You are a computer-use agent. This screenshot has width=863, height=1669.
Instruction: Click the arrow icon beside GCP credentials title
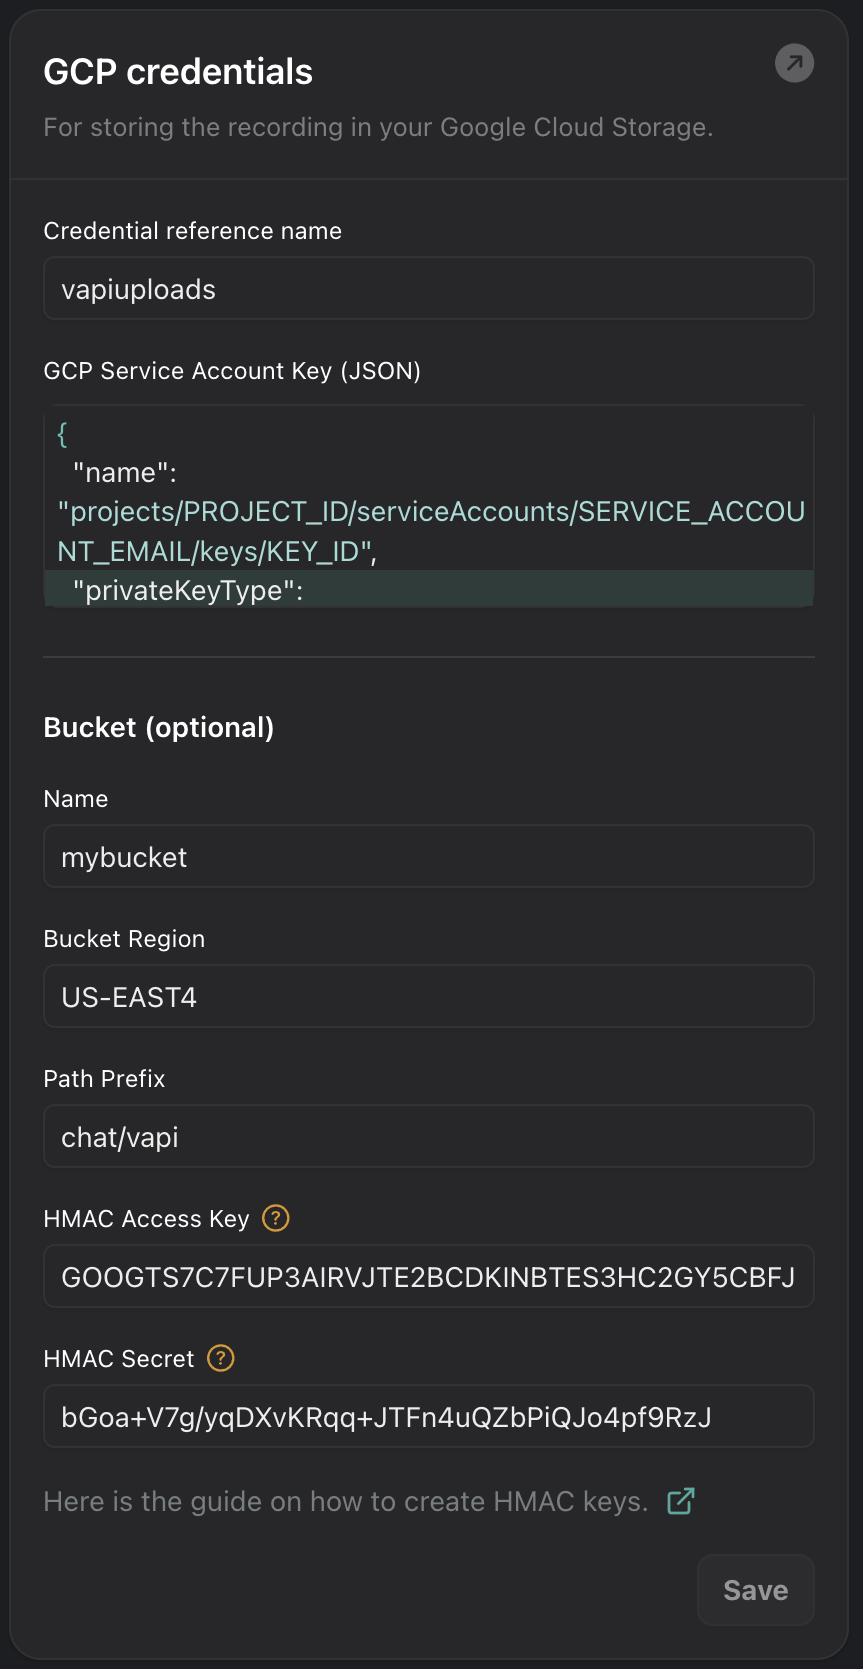(x=794, y=64)
